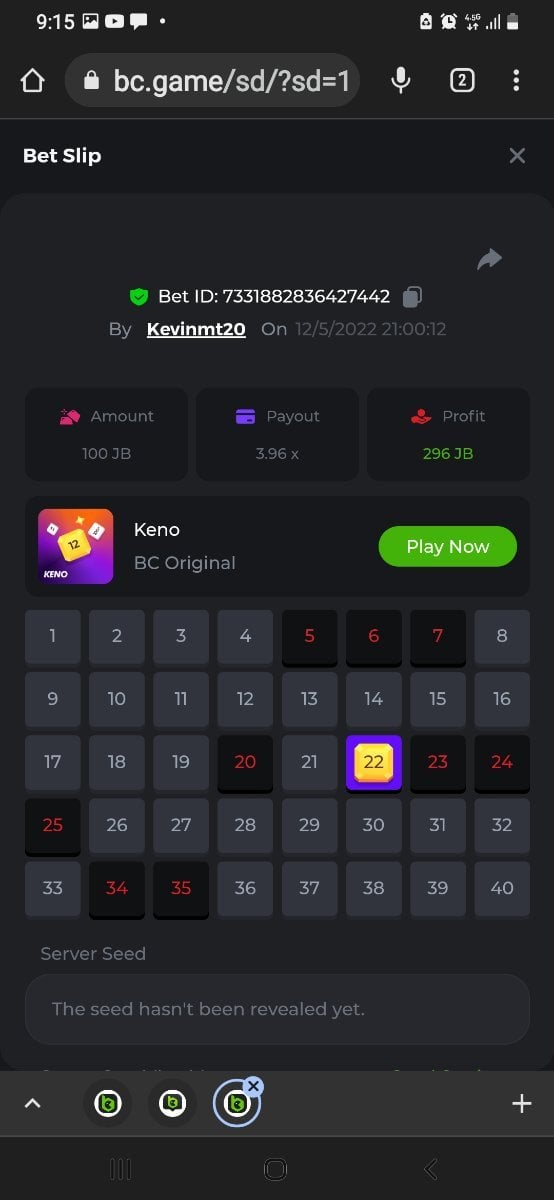Click the Server Seed field
The width and height of the screenshot is (554, 1200).
pyautogui.click(x=277, y=1009)
